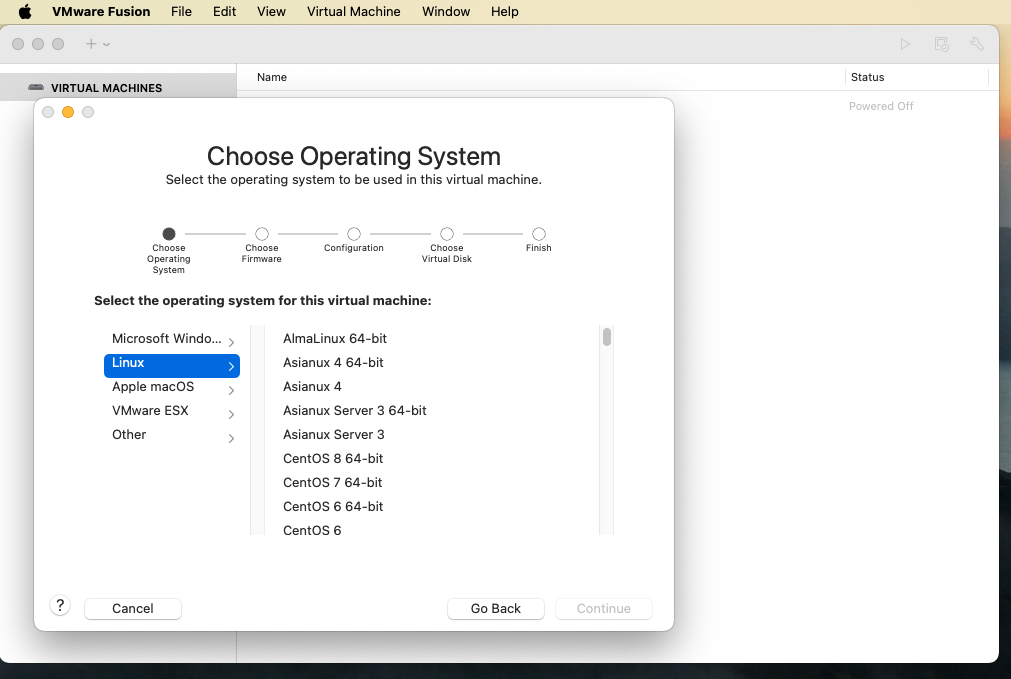Open the Snapshots toolbar icon

941,44
